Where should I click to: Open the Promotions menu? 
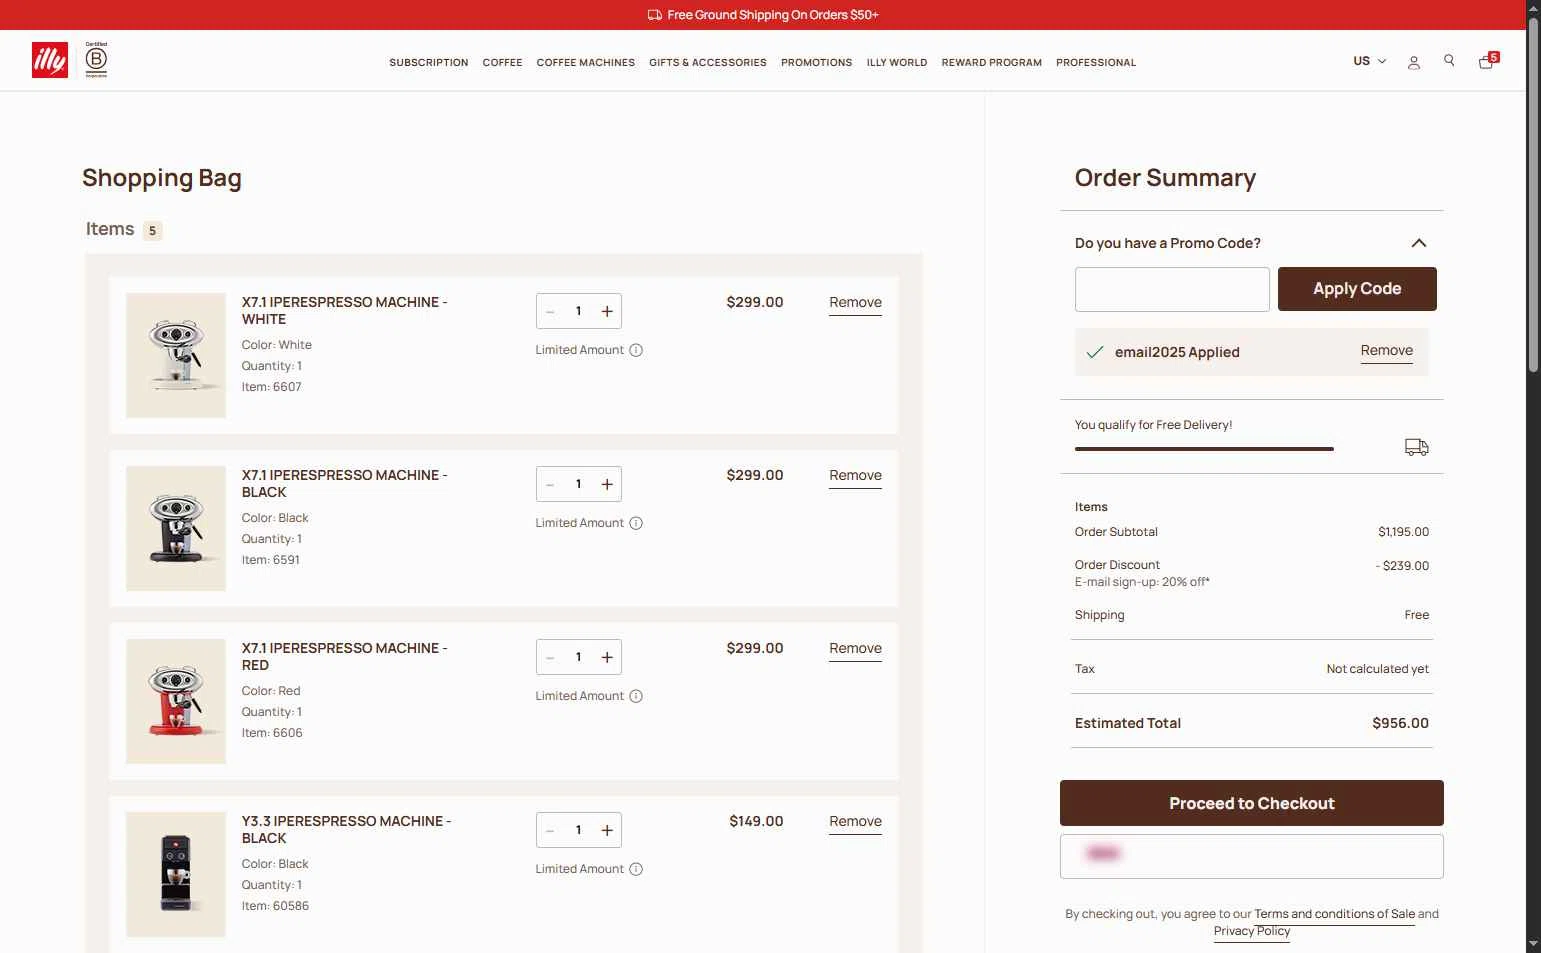[x=816, y=62]
